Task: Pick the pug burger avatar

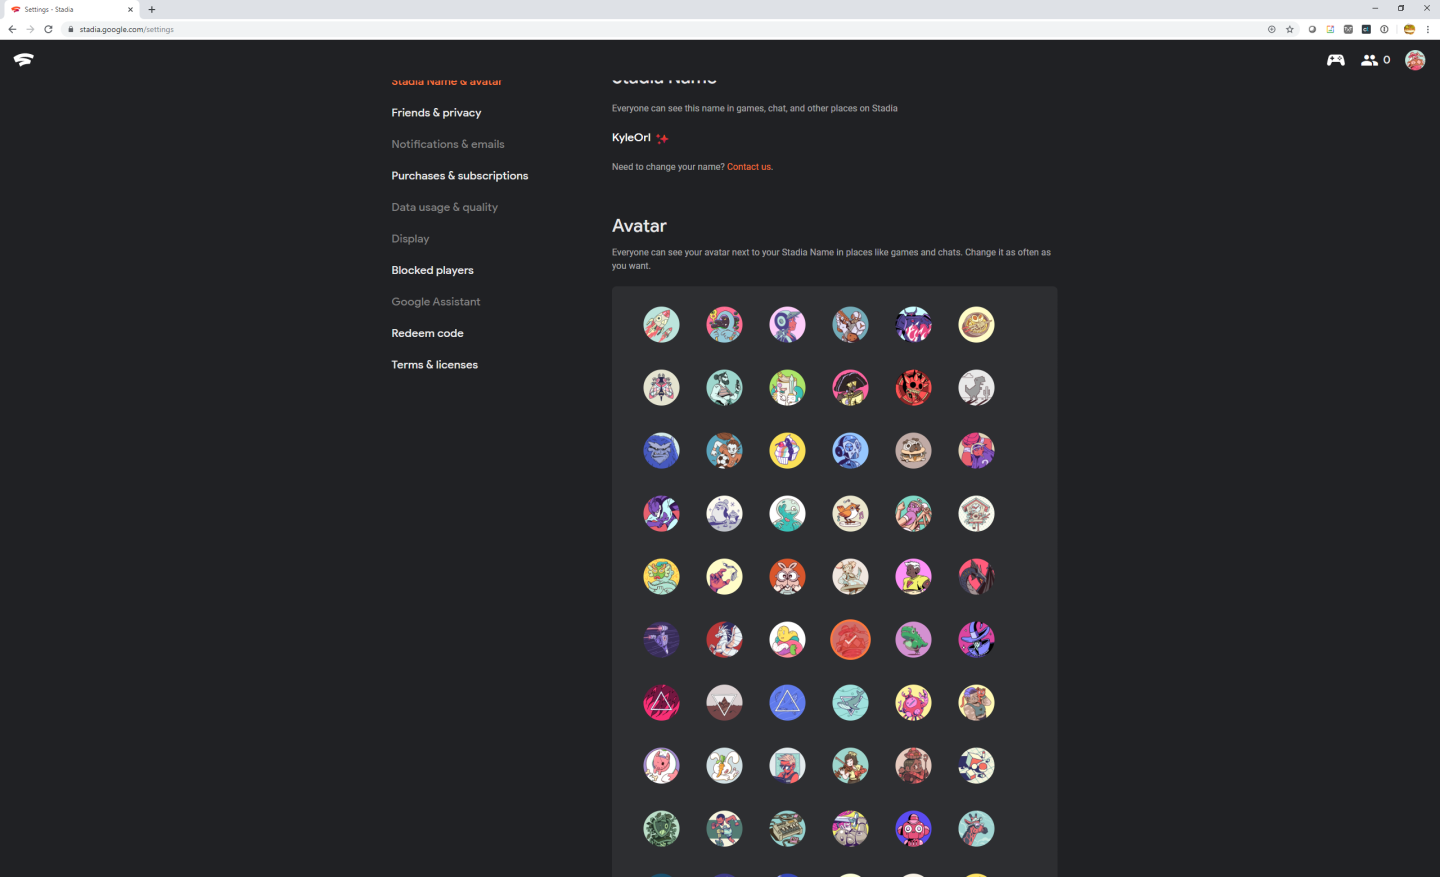Action: coord(913,451)
